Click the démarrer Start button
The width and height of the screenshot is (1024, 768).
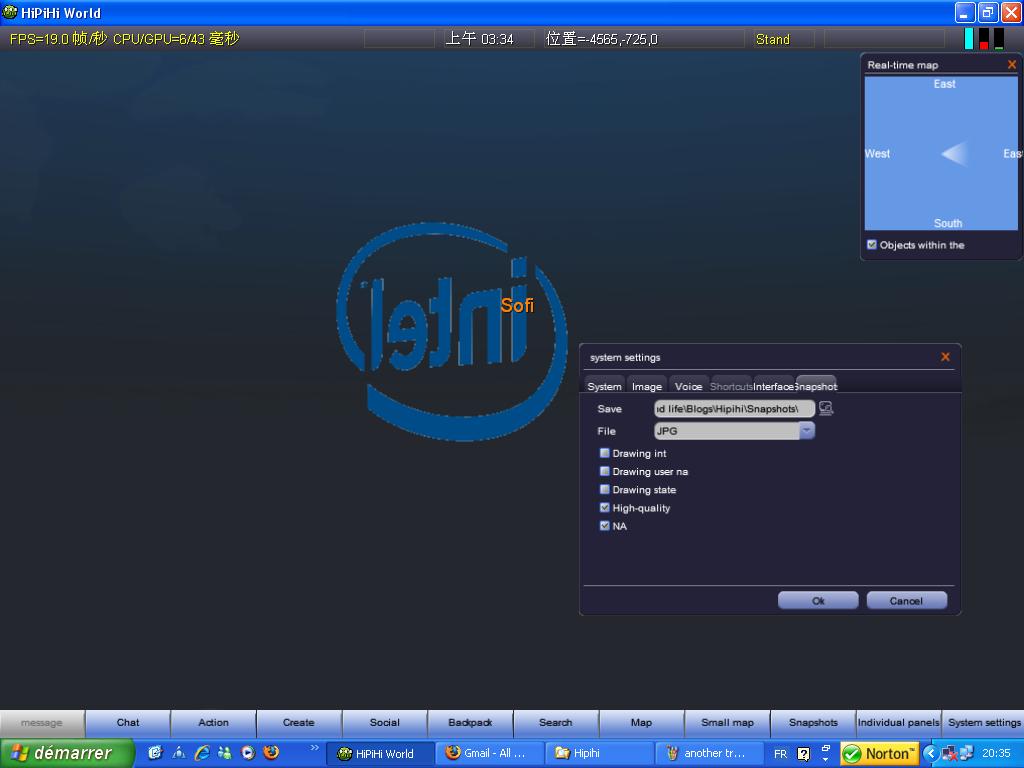click(x=67, y=753)
